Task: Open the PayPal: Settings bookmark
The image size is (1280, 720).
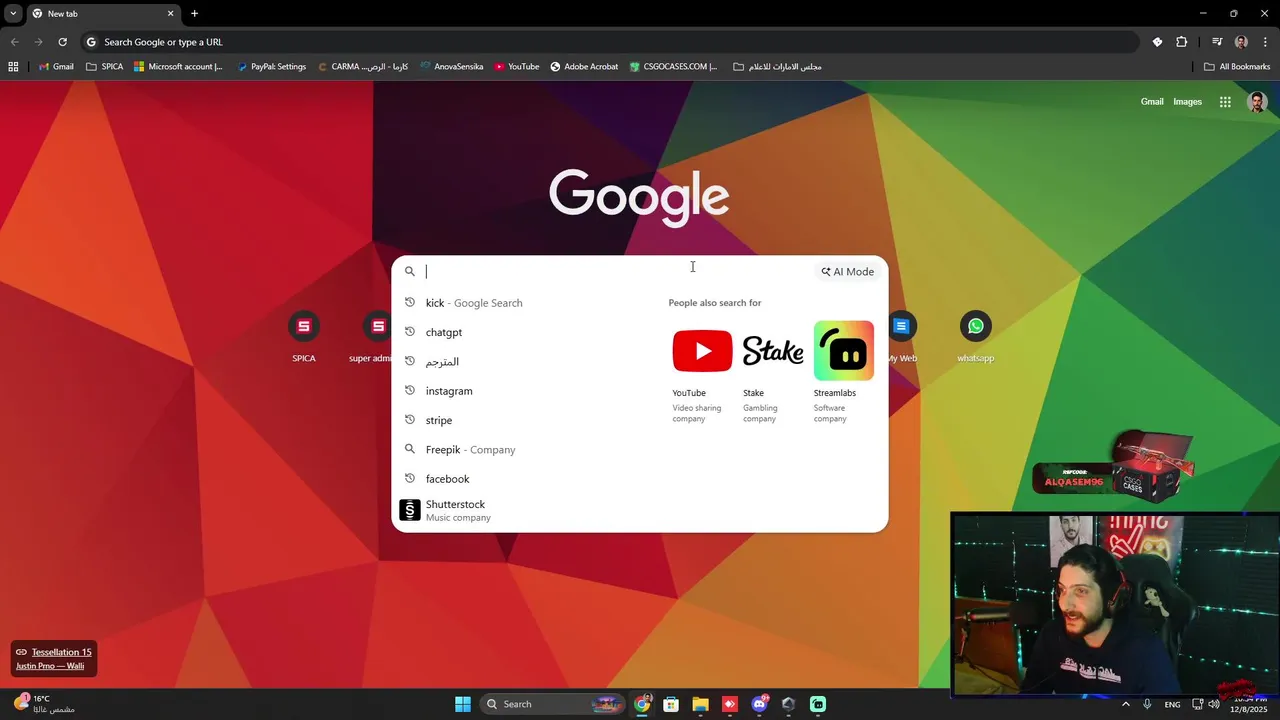Action: click(x=272, y=67)
